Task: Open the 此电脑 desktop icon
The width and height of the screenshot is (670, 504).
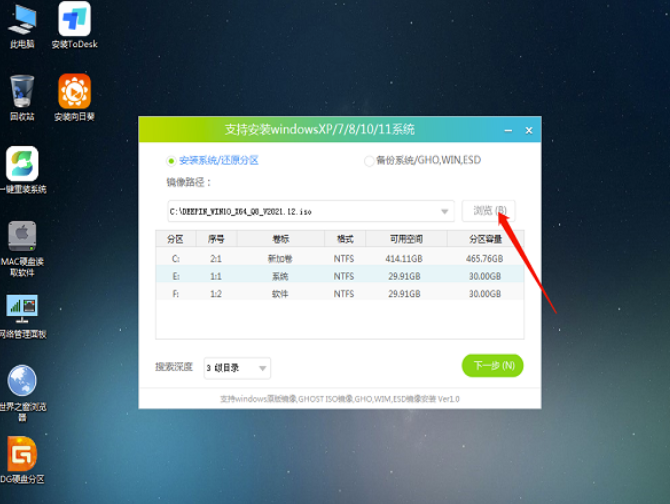Action: pyautogui.click(x=22, y=26)
